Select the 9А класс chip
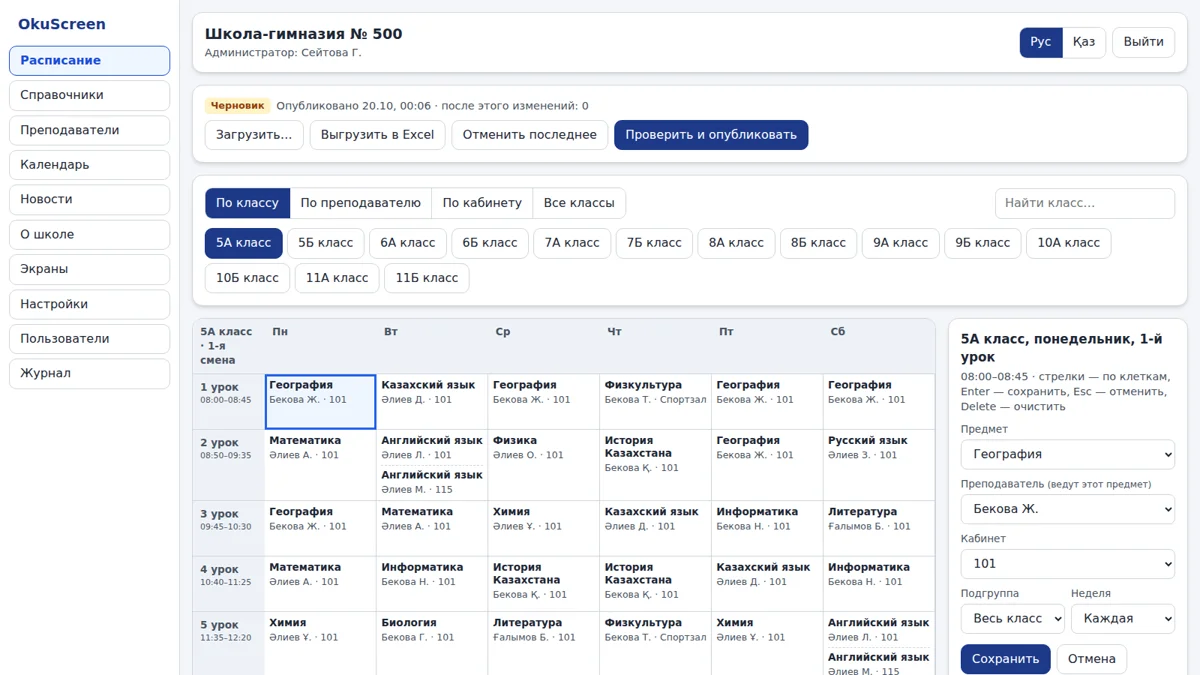 [900, 243]
